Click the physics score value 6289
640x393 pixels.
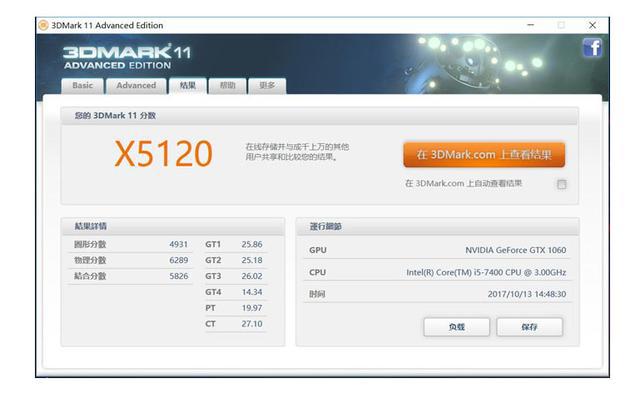point(178,260)
